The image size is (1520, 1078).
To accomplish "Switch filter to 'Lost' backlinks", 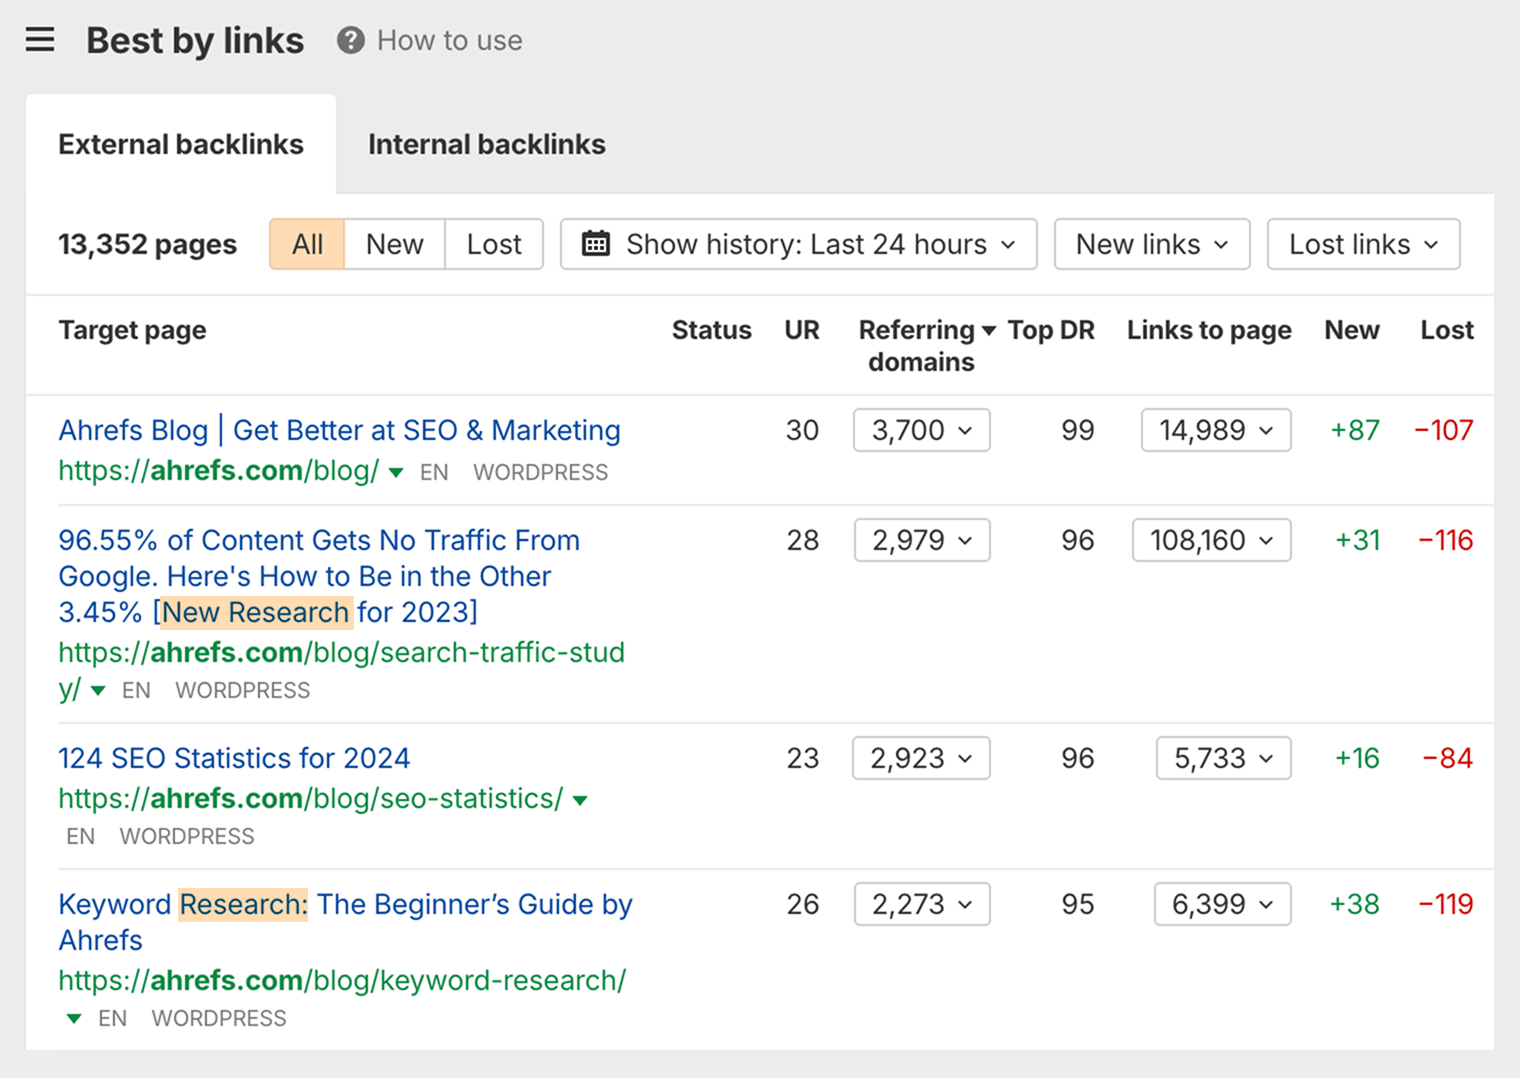I will tap(494, 243).
